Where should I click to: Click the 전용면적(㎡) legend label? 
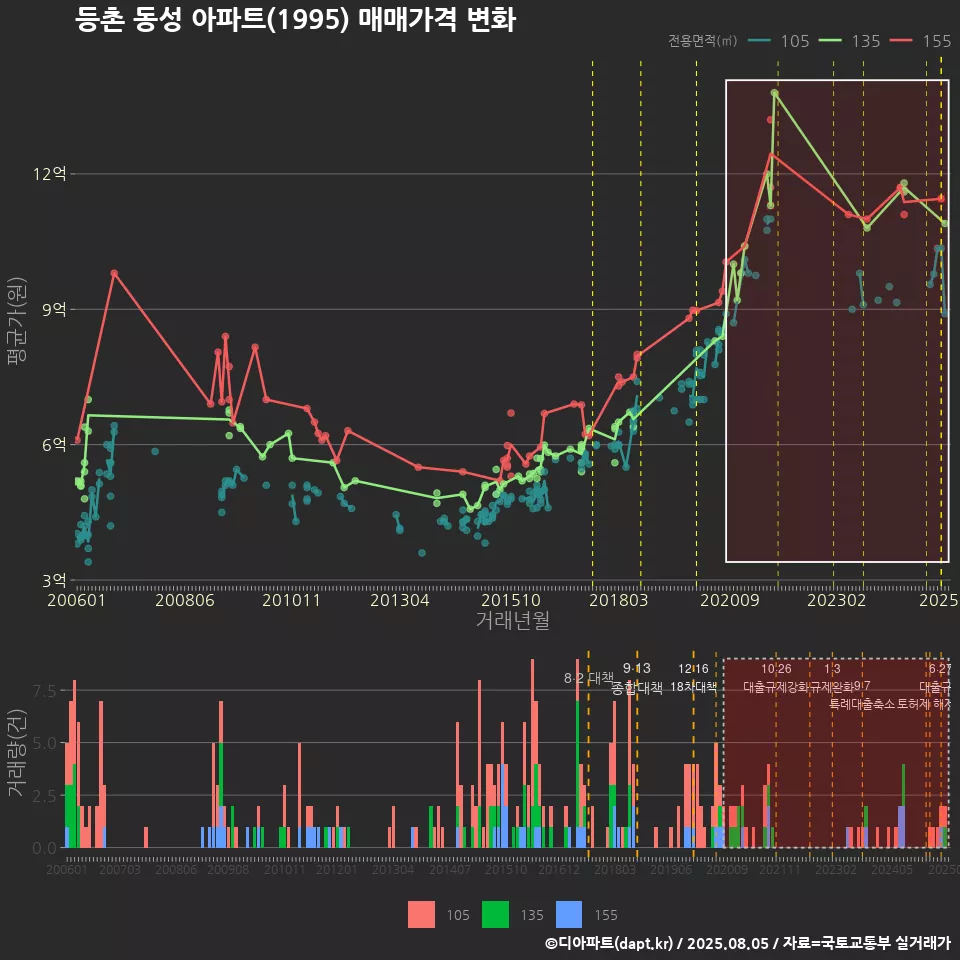coord(702,40)
